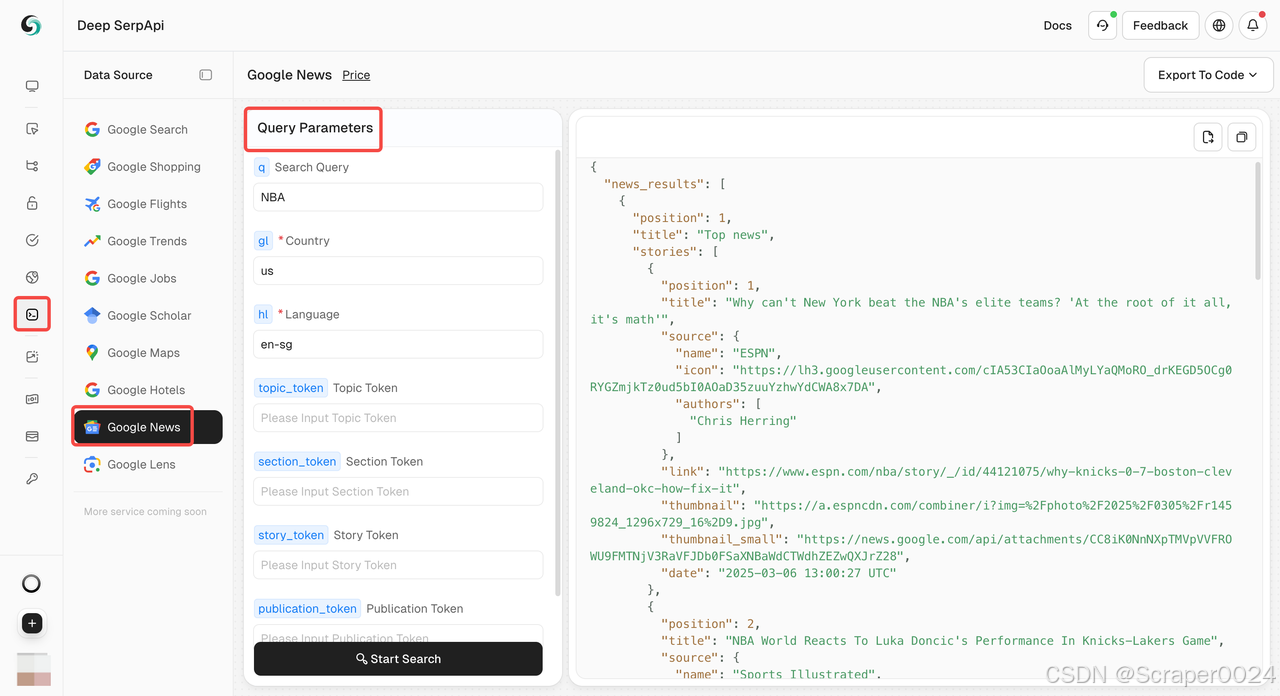Click the section_token parameter tag
This screenshot has height=696, width=1280.
[x=297, y=461]
